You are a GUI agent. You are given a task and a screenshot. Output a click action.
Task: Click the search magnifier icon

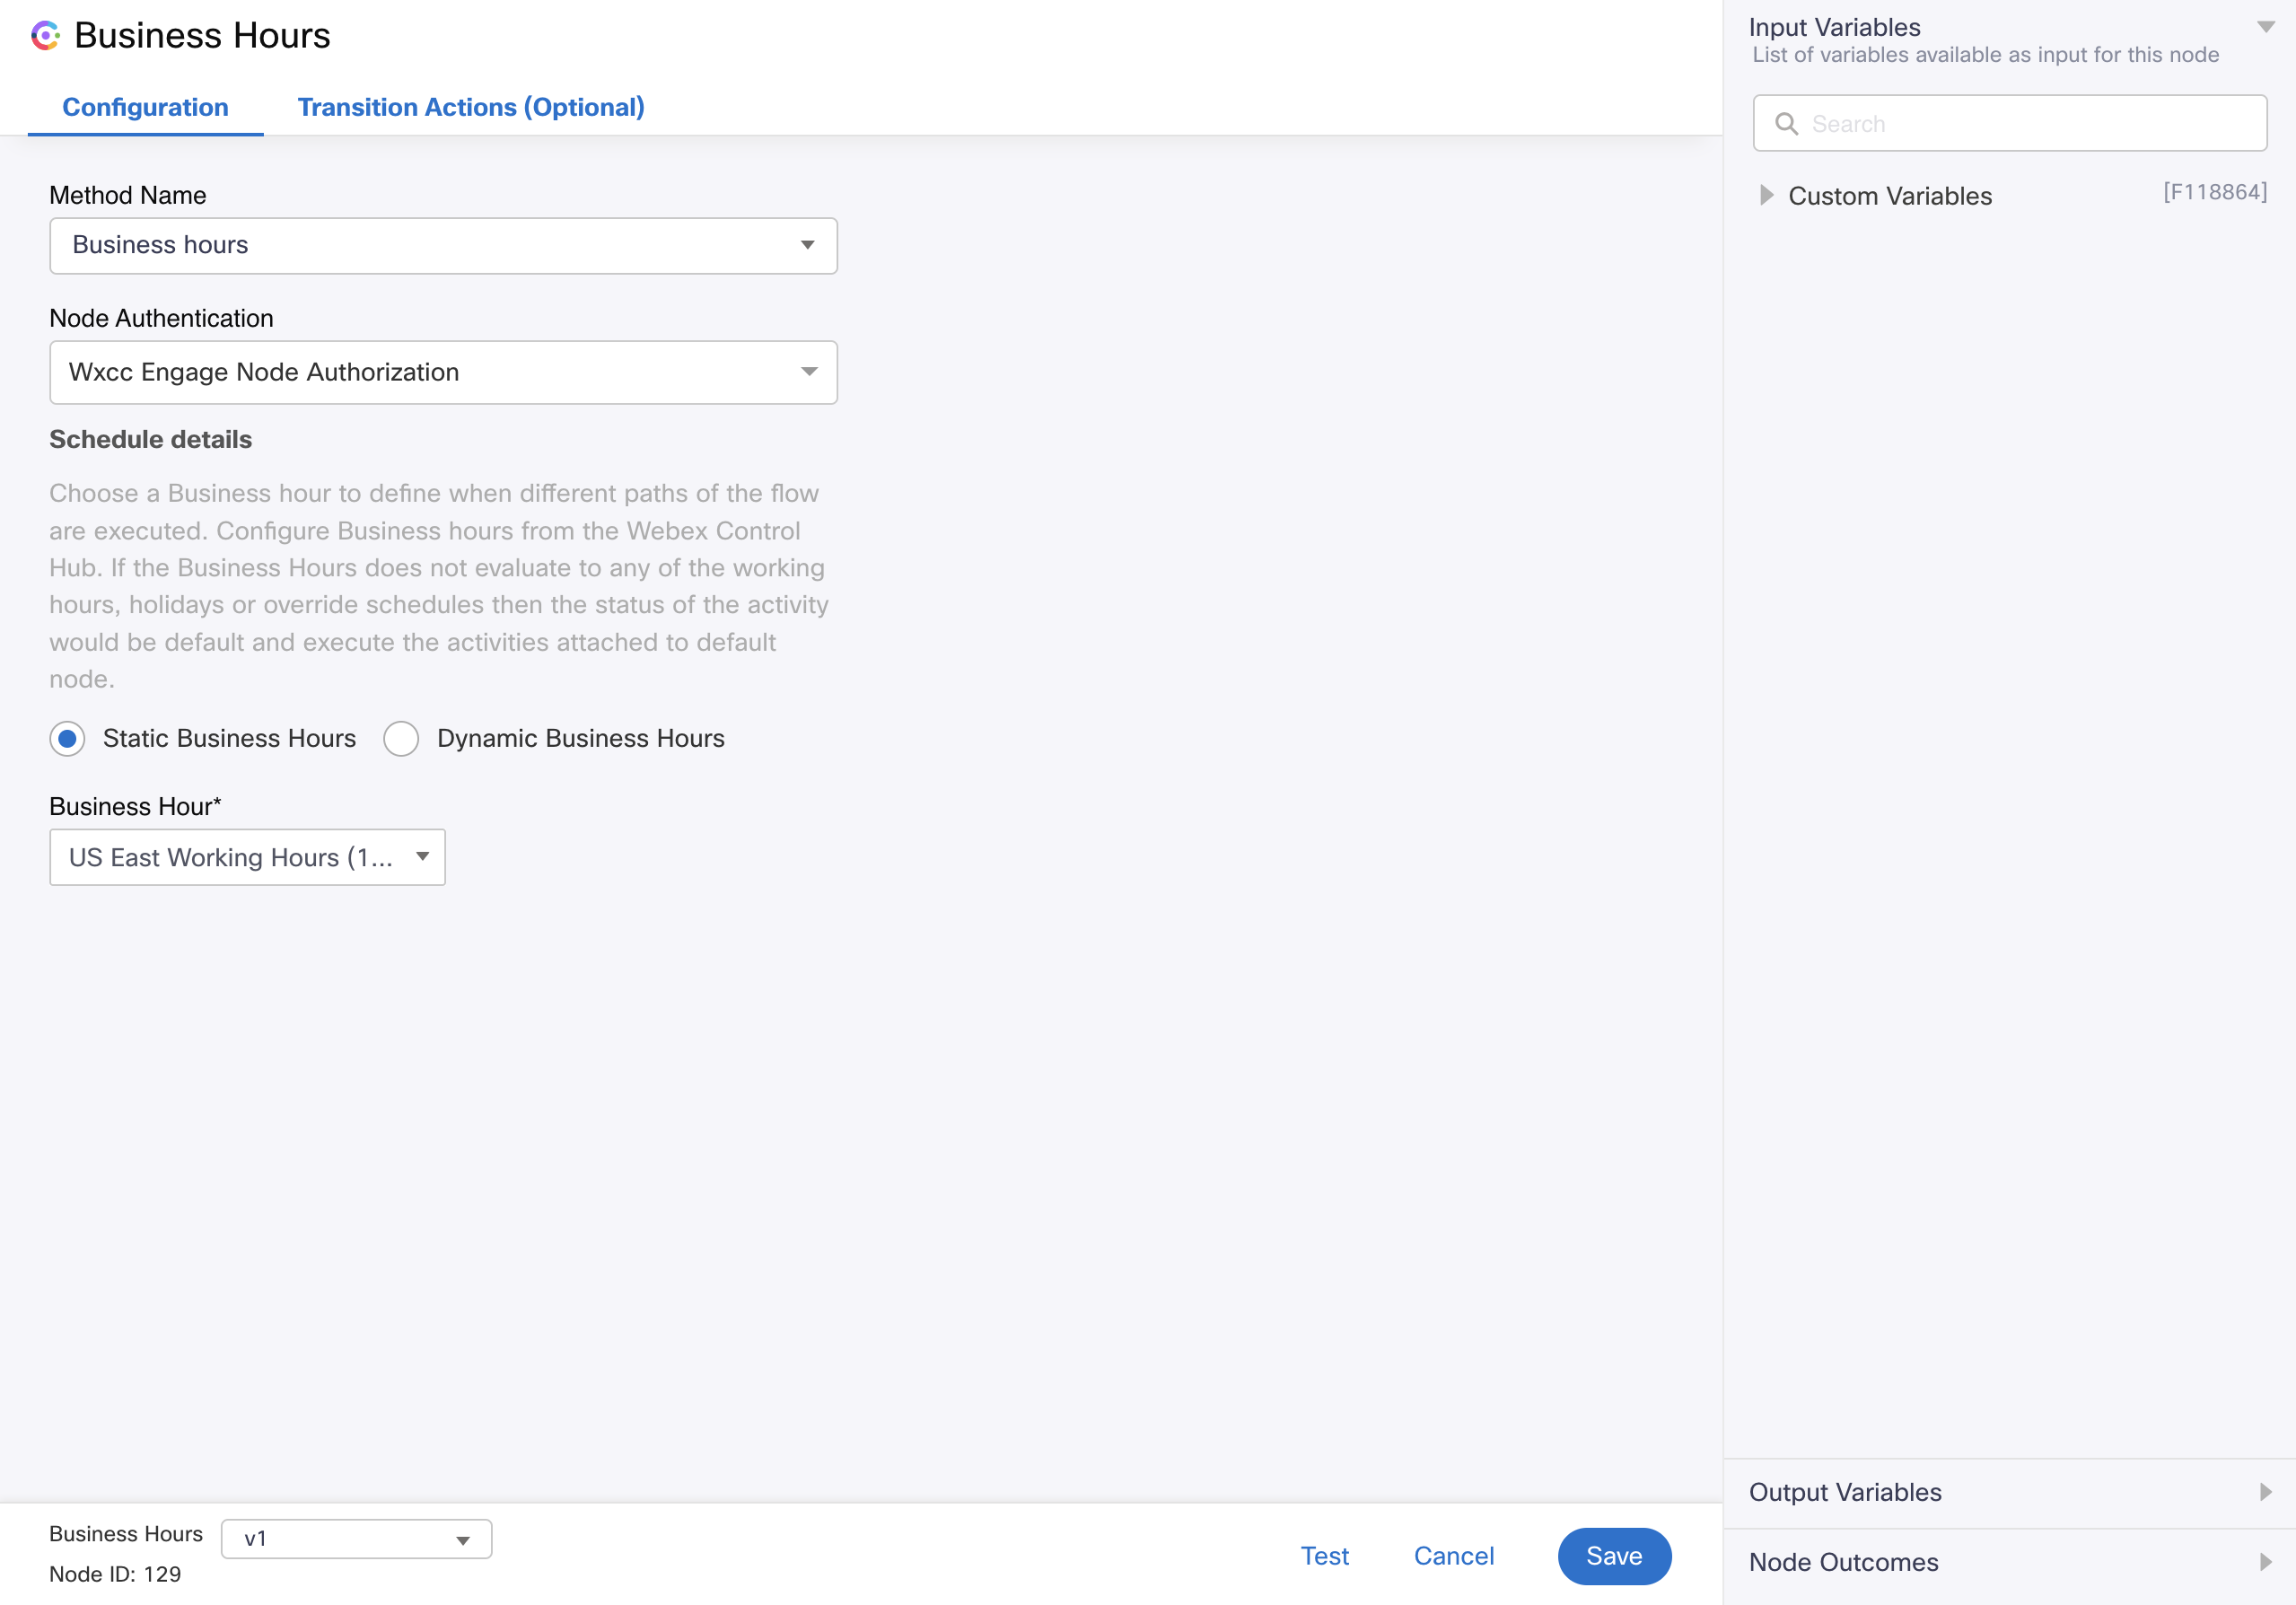pos(1786,124)
